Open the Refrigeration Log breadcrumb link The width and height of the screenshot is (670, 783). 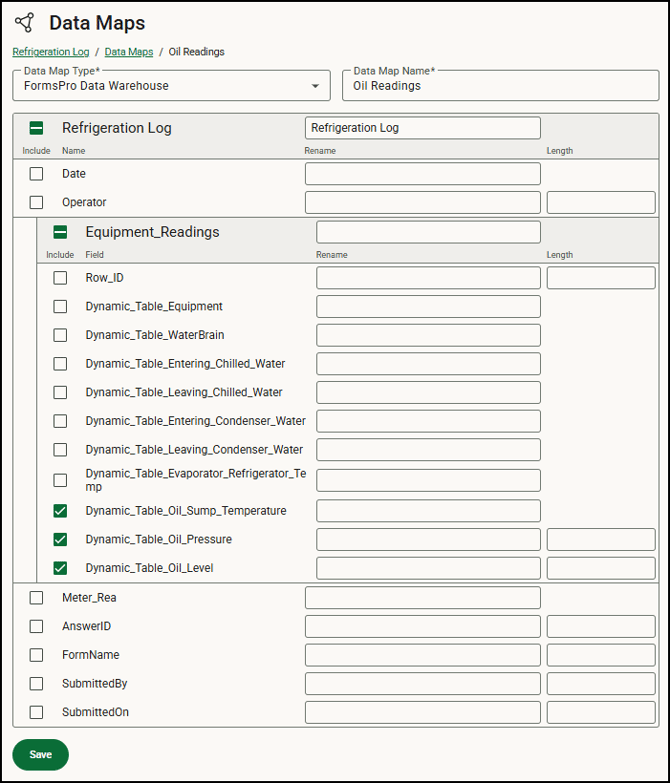[x=51, y=52]
